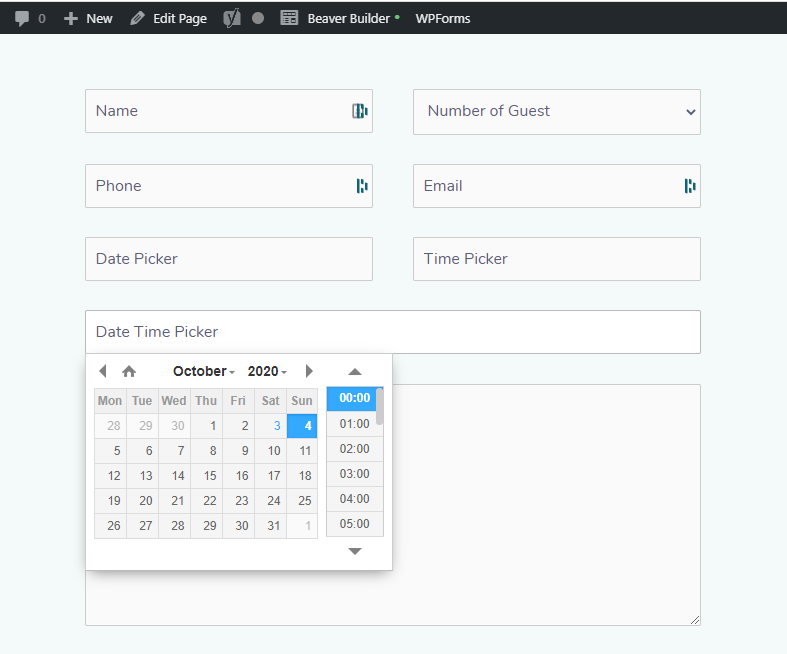Choose October 18 in the calendar

tap(302, 476)
